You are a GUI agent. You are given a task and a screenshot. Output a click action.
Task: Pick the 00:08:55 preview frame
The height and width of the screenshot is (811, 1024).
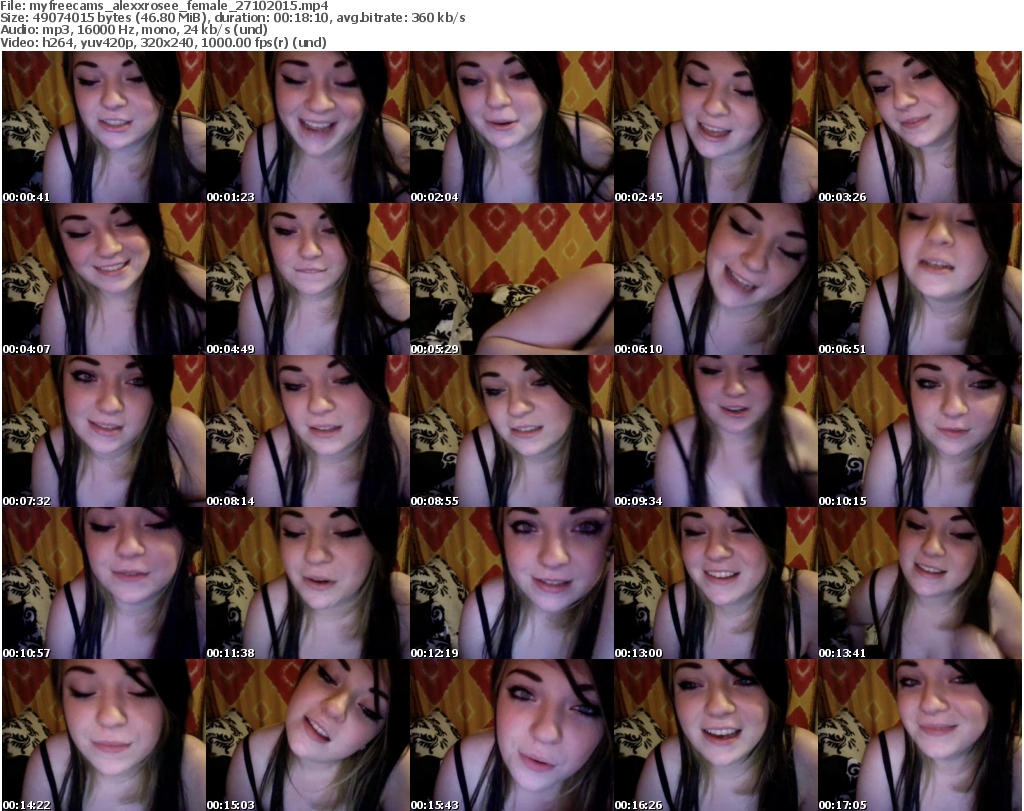coord(511,431)
